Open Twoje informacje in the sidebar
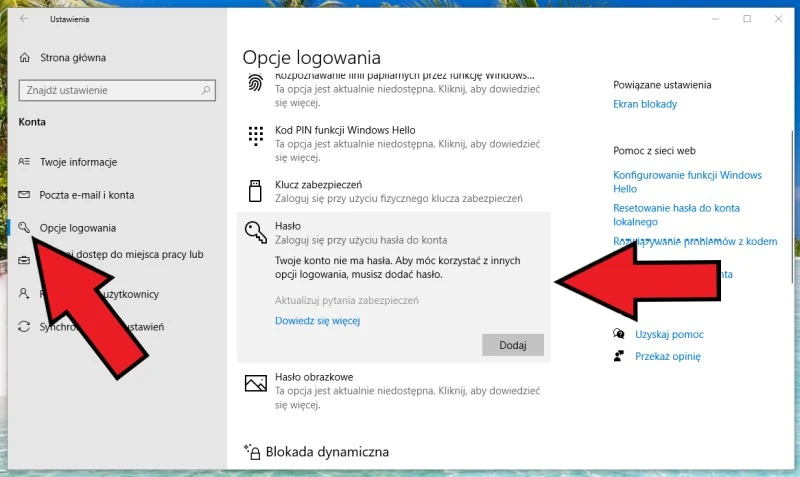Screen dimensions: 800x477 click(x=78, y=162)
